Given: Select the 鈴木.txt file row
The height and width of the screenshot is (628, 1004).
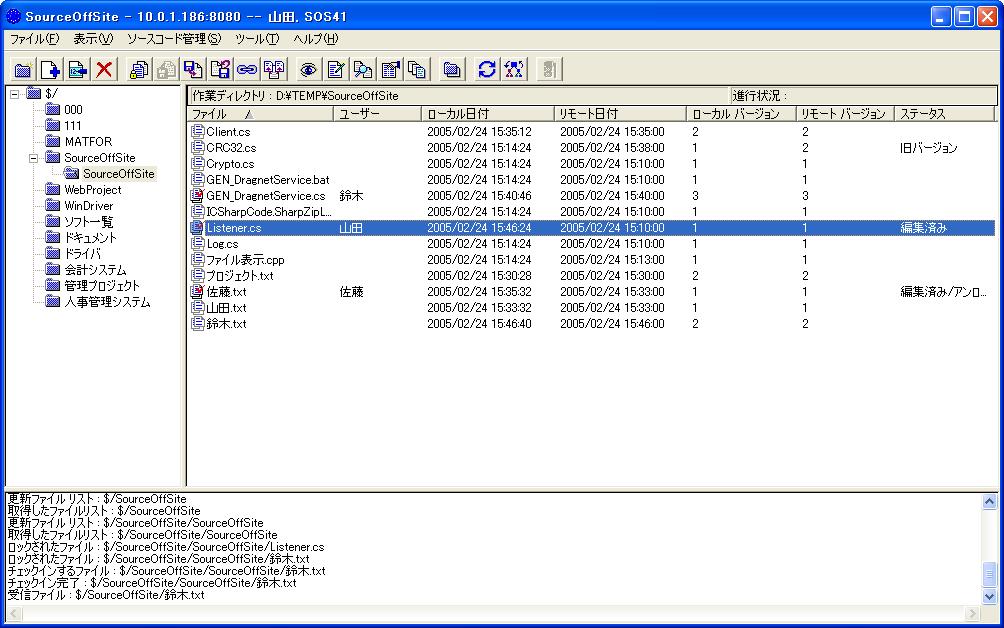Looking at the screenshot, I should pos(592,323).
